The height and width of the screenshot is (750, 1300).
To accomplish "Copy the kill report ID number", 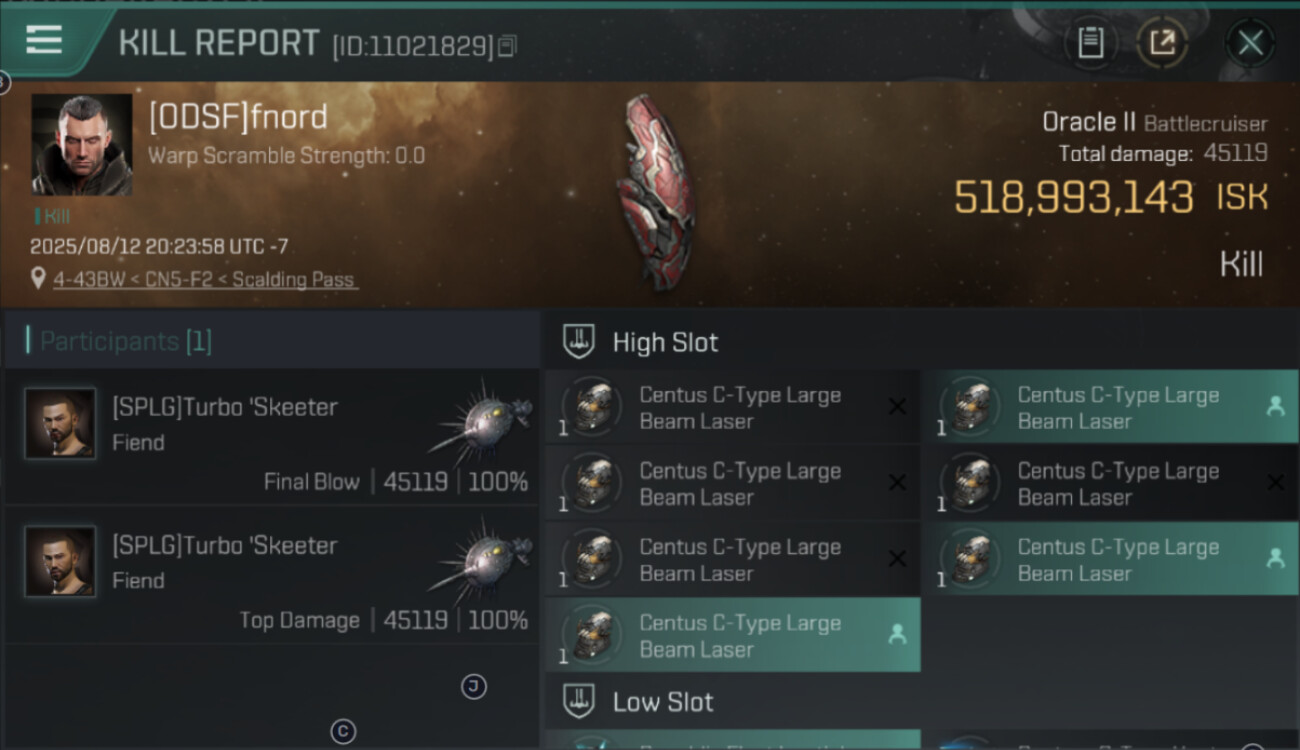I will (x=507, y=46).
